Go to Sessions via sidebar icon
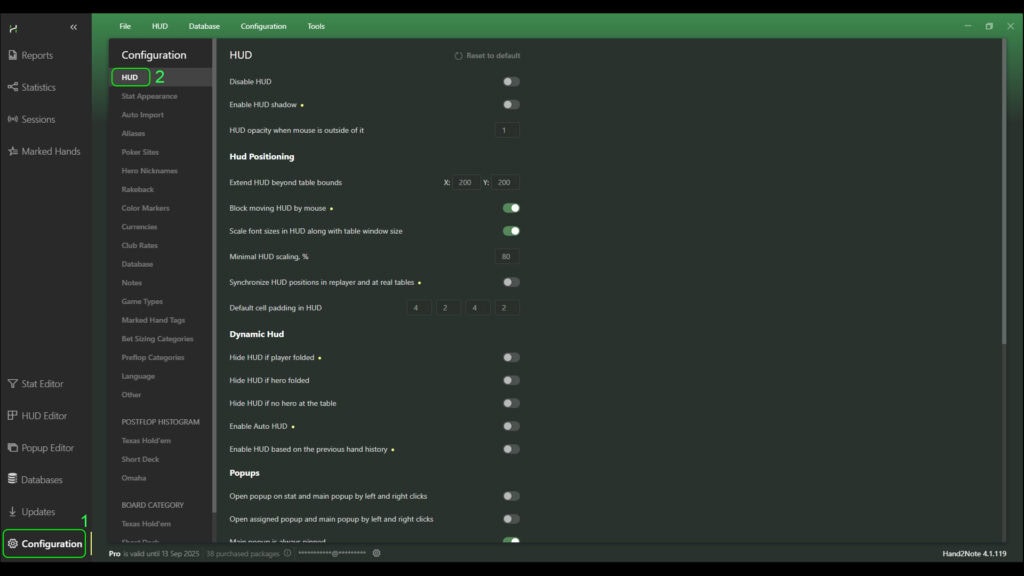This screenshot has width=1024, height=576. (x=13, y=119)
